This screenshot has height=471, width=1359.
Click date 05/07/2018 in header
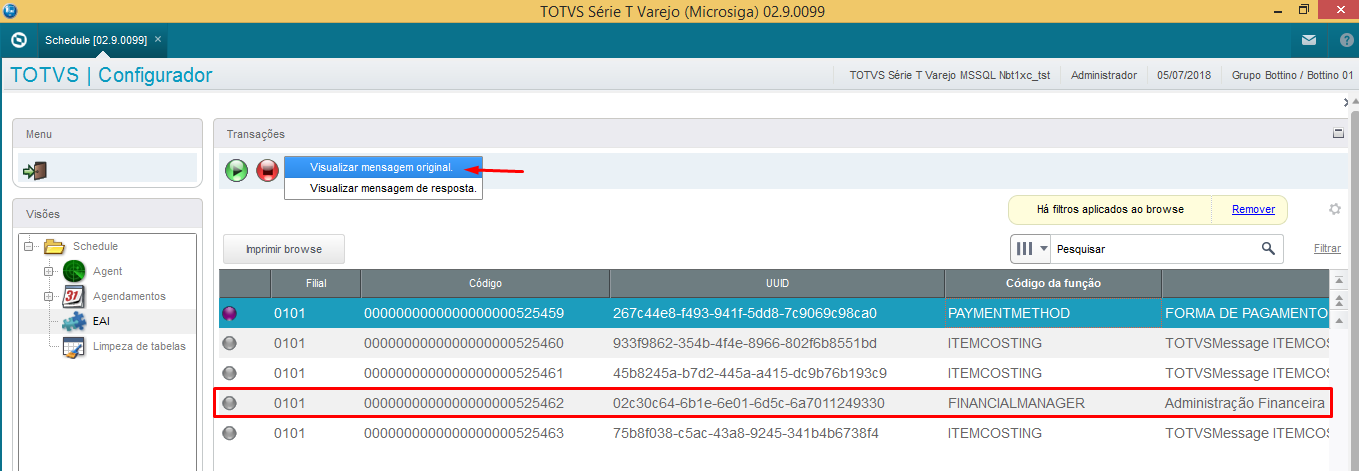coord(1184,75)
